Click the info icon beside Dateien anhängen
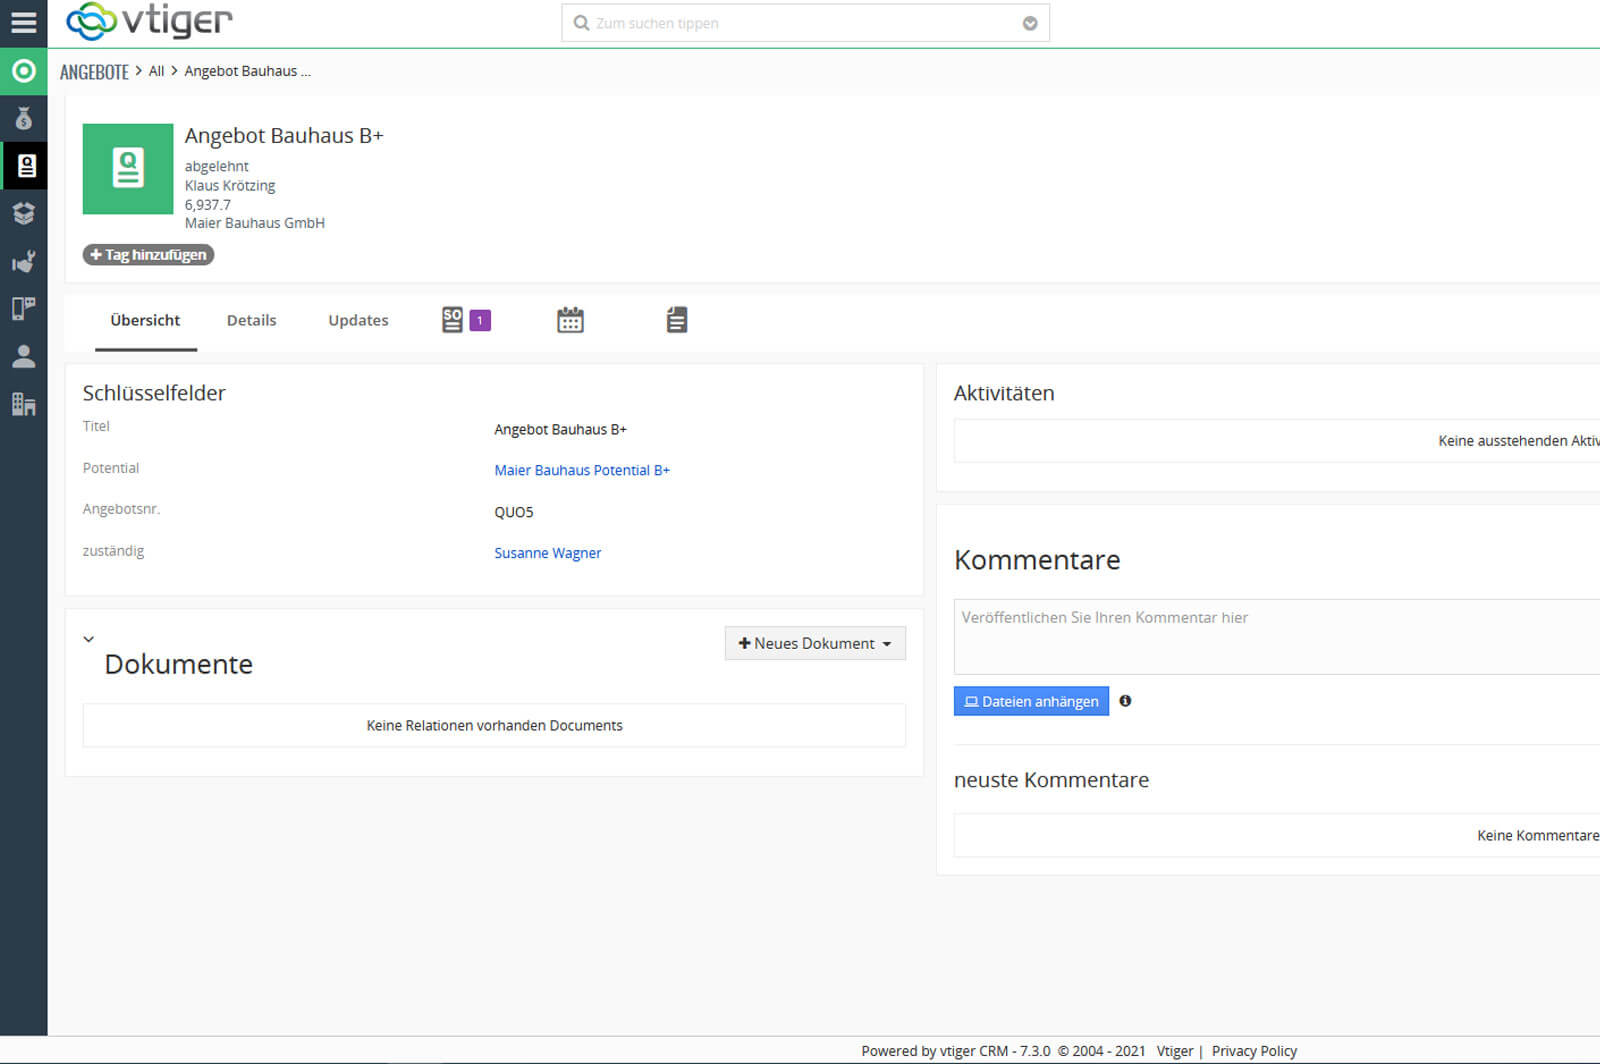Image resolution: width=1600 pixels, height=1064 pixels. coord(1125,701)
